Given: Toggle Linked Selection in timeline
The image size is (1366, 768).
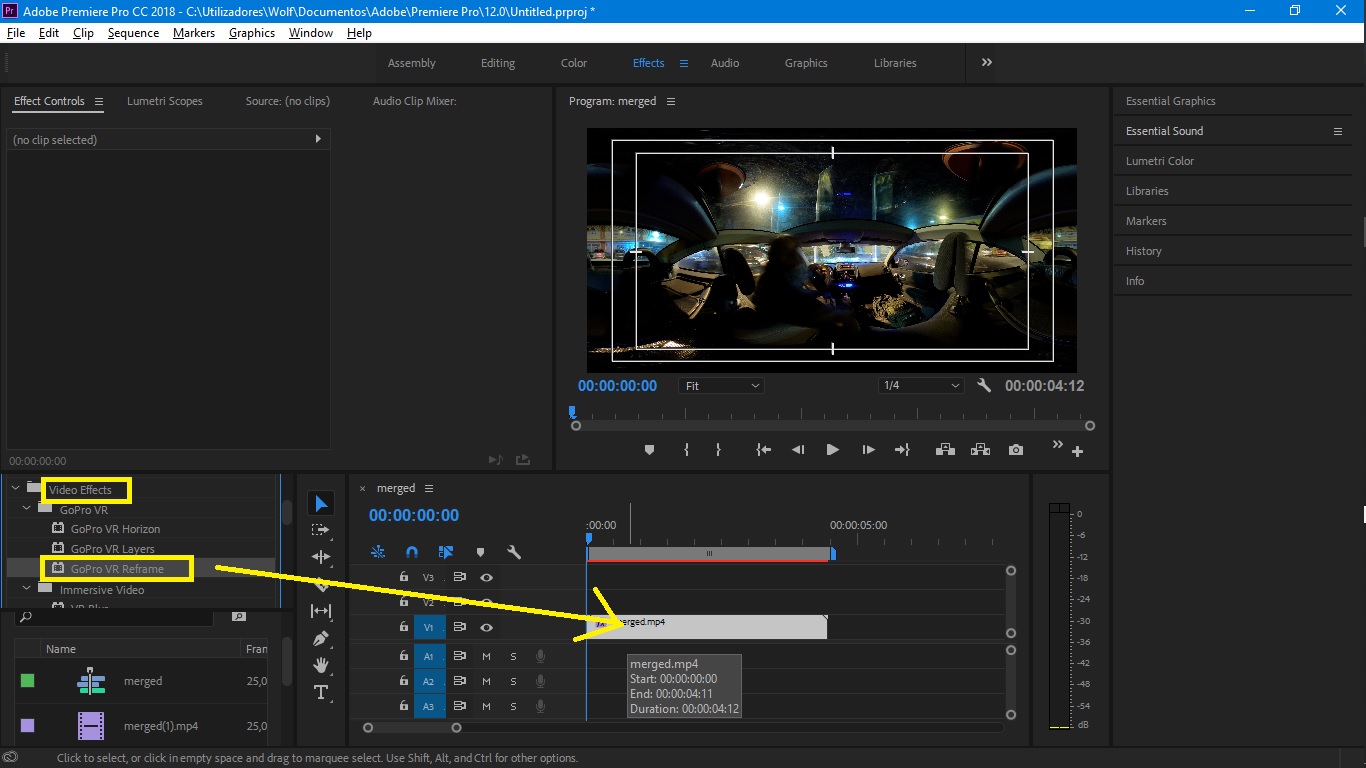Looking at the screenshot, I should point(446,552).
